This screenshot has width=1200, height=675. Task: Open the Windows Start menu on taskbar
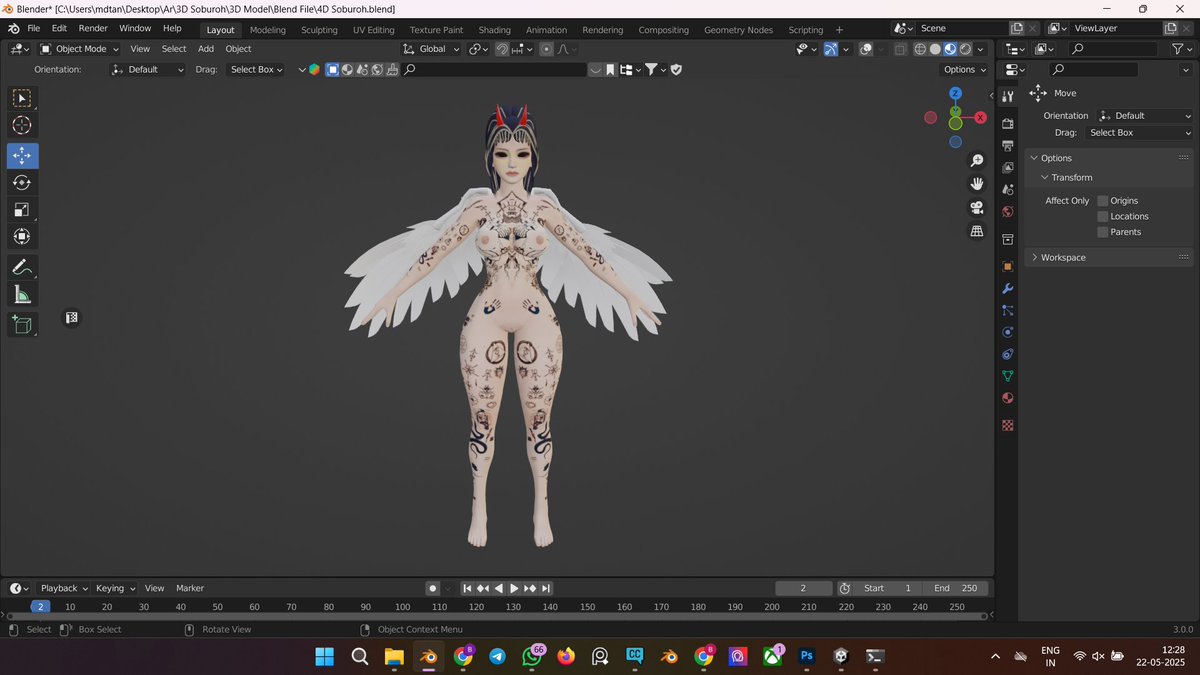pyautogui.click(x=325, y=657)
